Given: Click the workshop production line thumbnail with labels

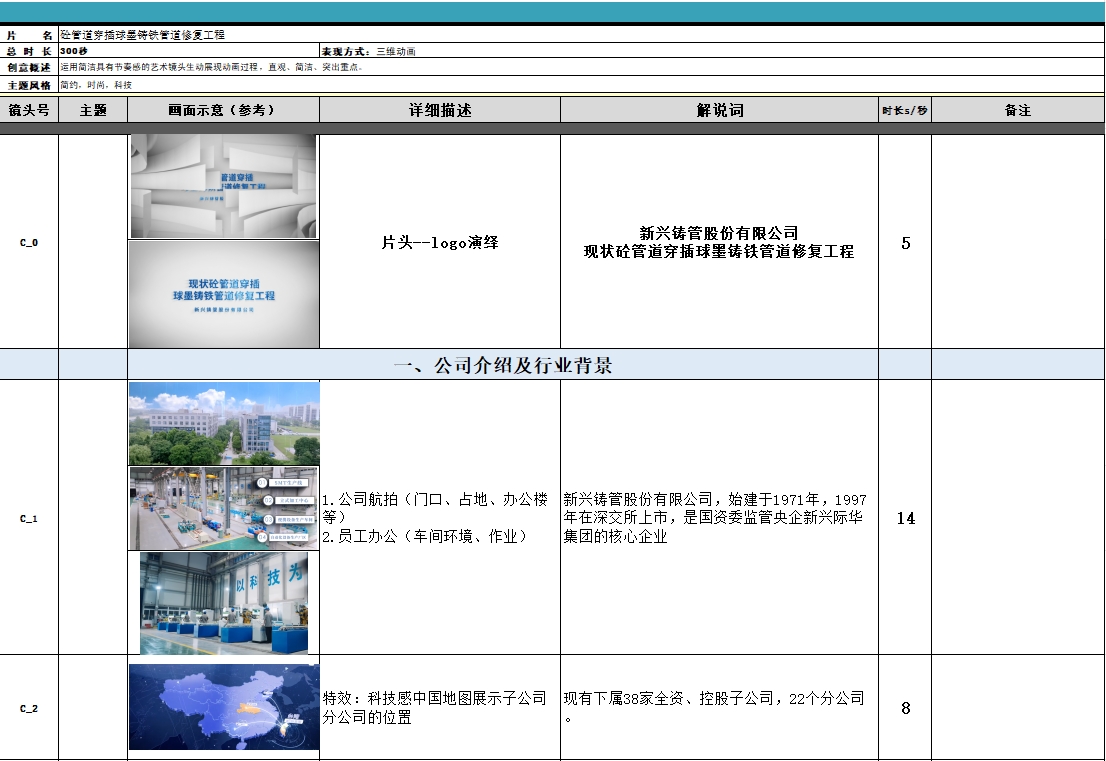Looking at the screenshot, I should click(x=224, y=509).
